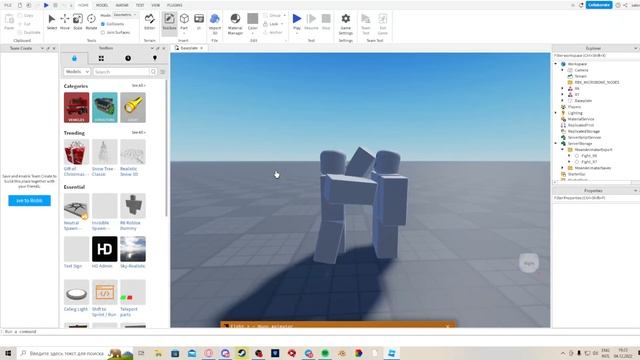This screenshot has width=640, height=360.
Task: Choose the R6 Roblox Dummy model
Action: click(133, 211)
